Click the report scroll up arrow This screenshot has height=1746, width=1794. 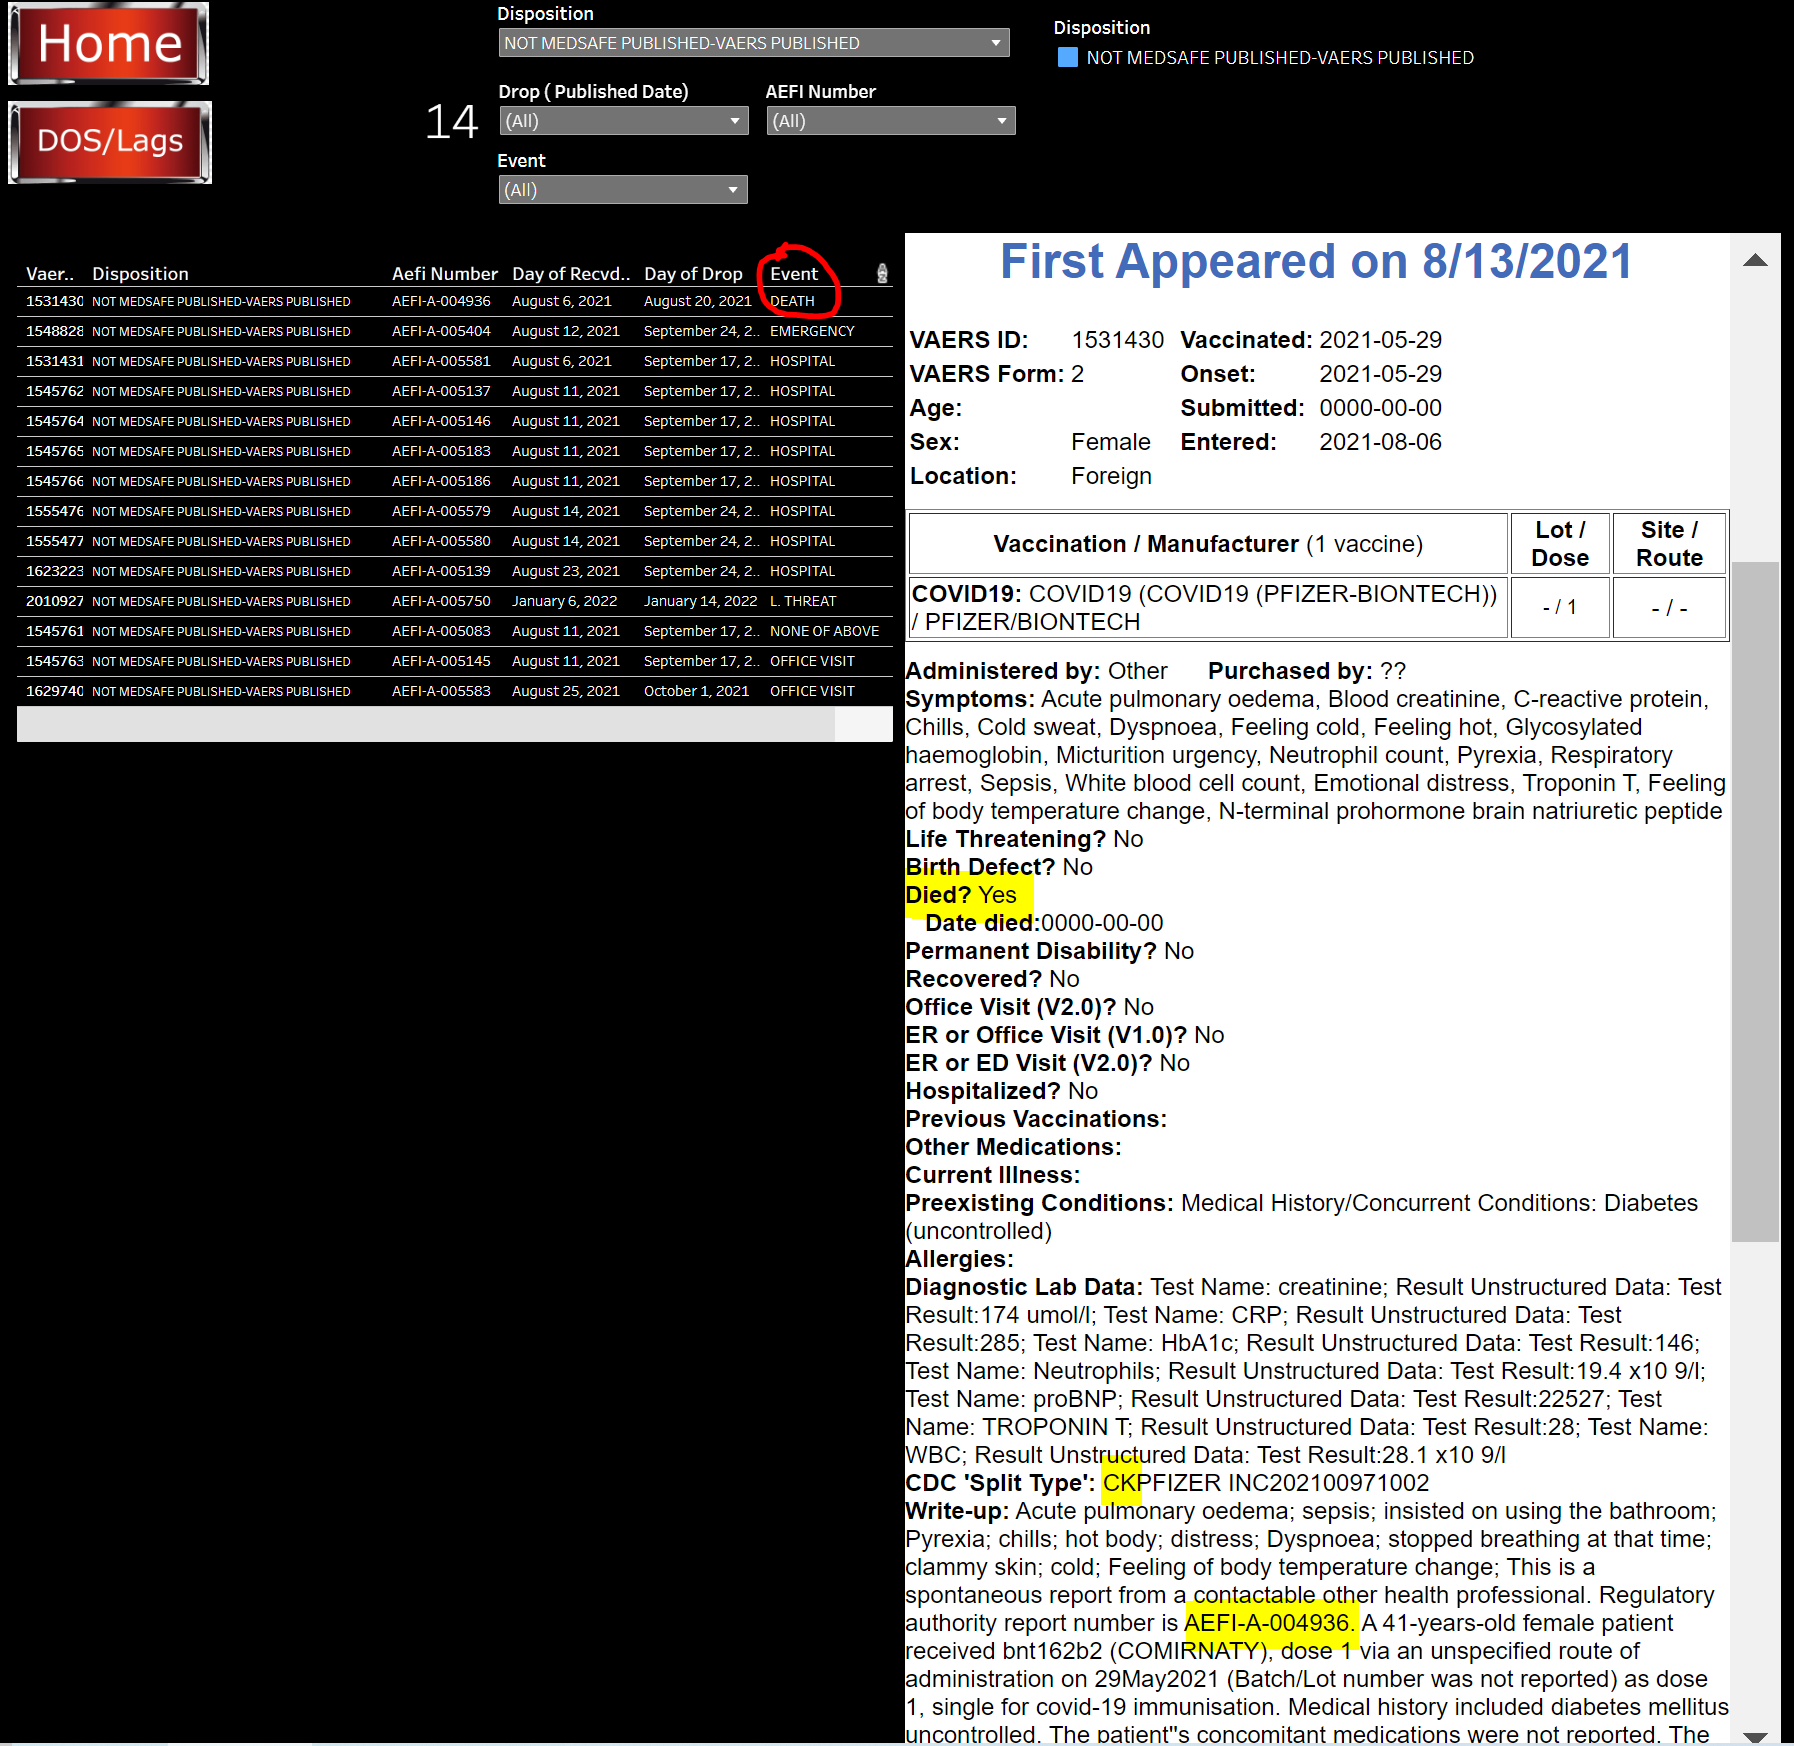[x=1755, y=261]
